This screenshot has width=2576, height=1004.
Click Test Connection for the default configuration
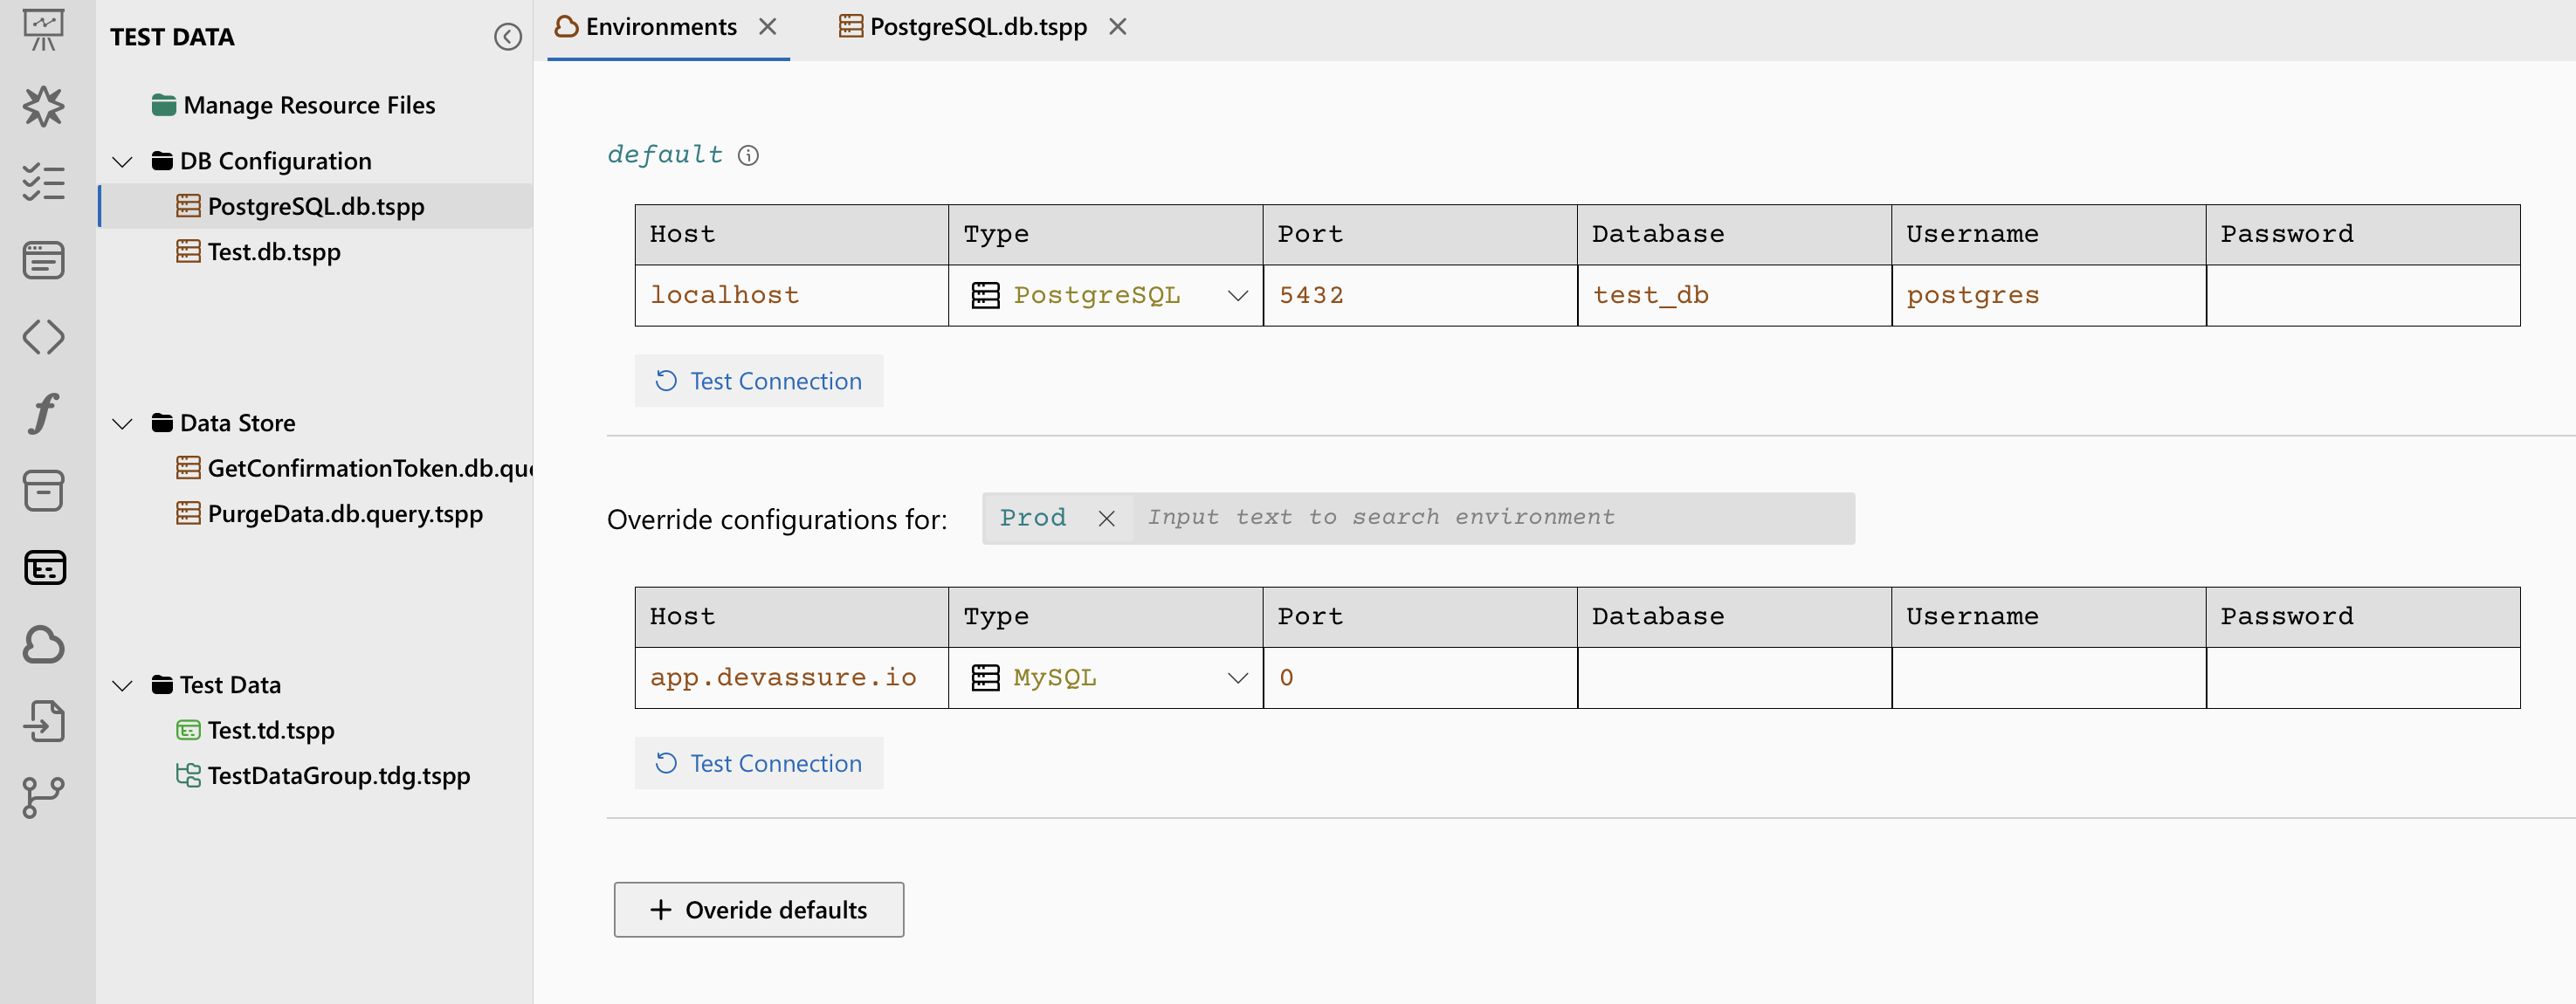(758, 381)
